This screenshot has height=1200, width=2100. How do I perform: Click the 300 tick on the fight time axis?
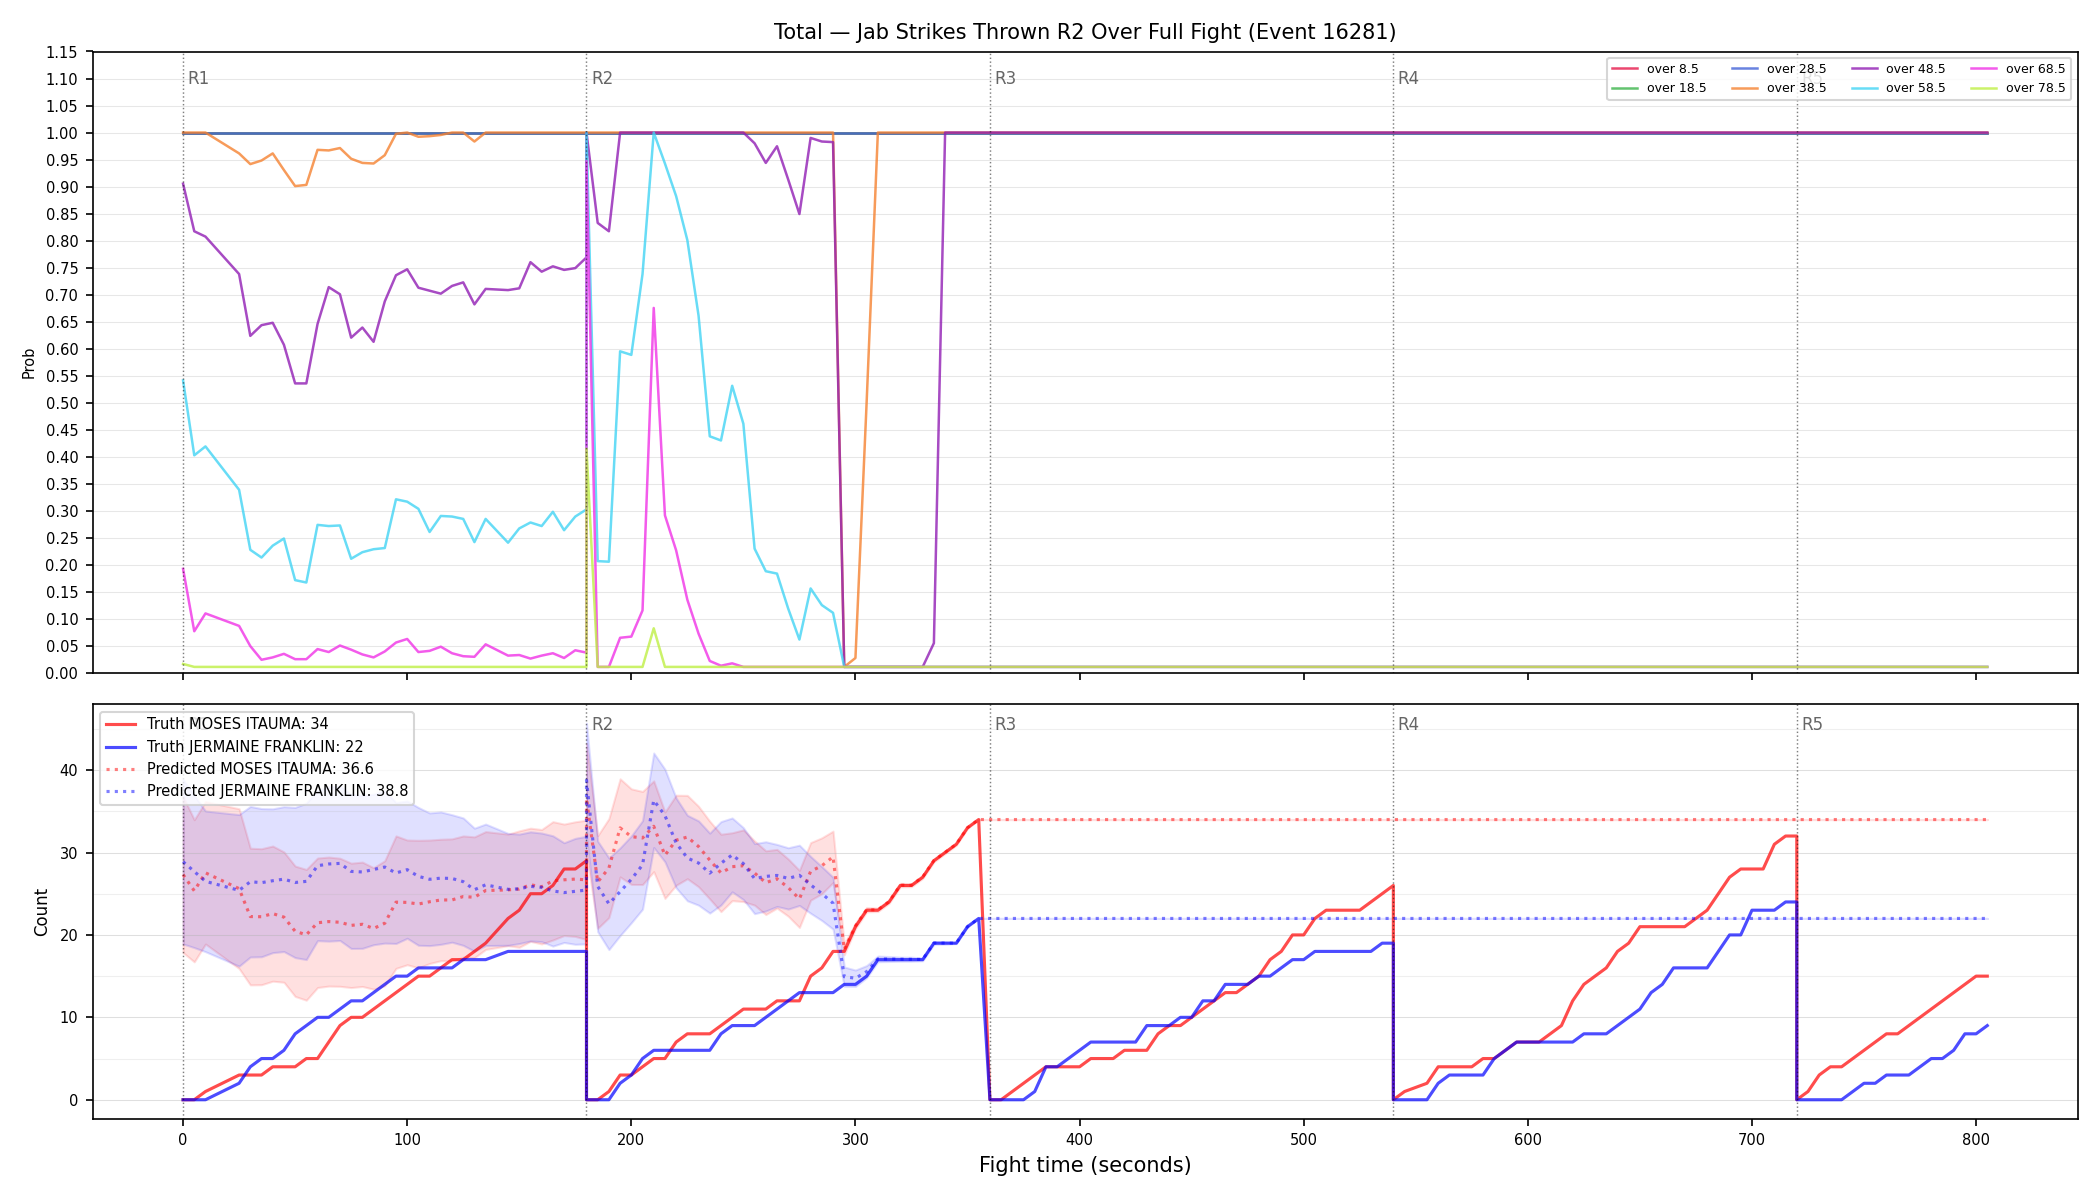click(x=855, y=1139)
